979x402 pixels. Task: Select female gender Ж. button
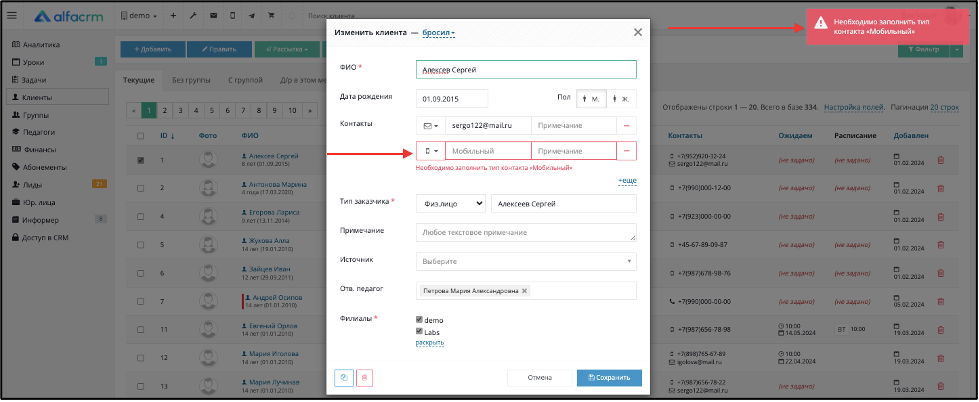(622, 99)
